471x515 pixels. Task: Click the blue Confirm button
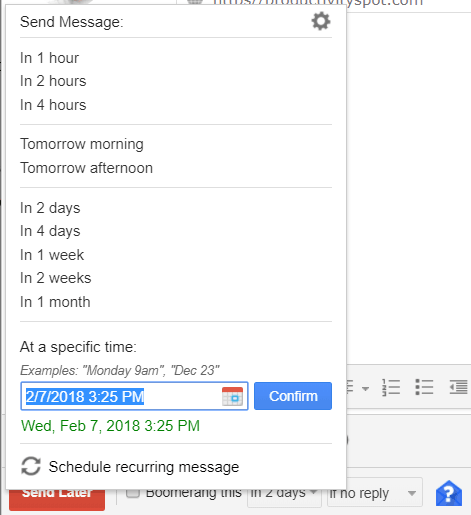293,396
